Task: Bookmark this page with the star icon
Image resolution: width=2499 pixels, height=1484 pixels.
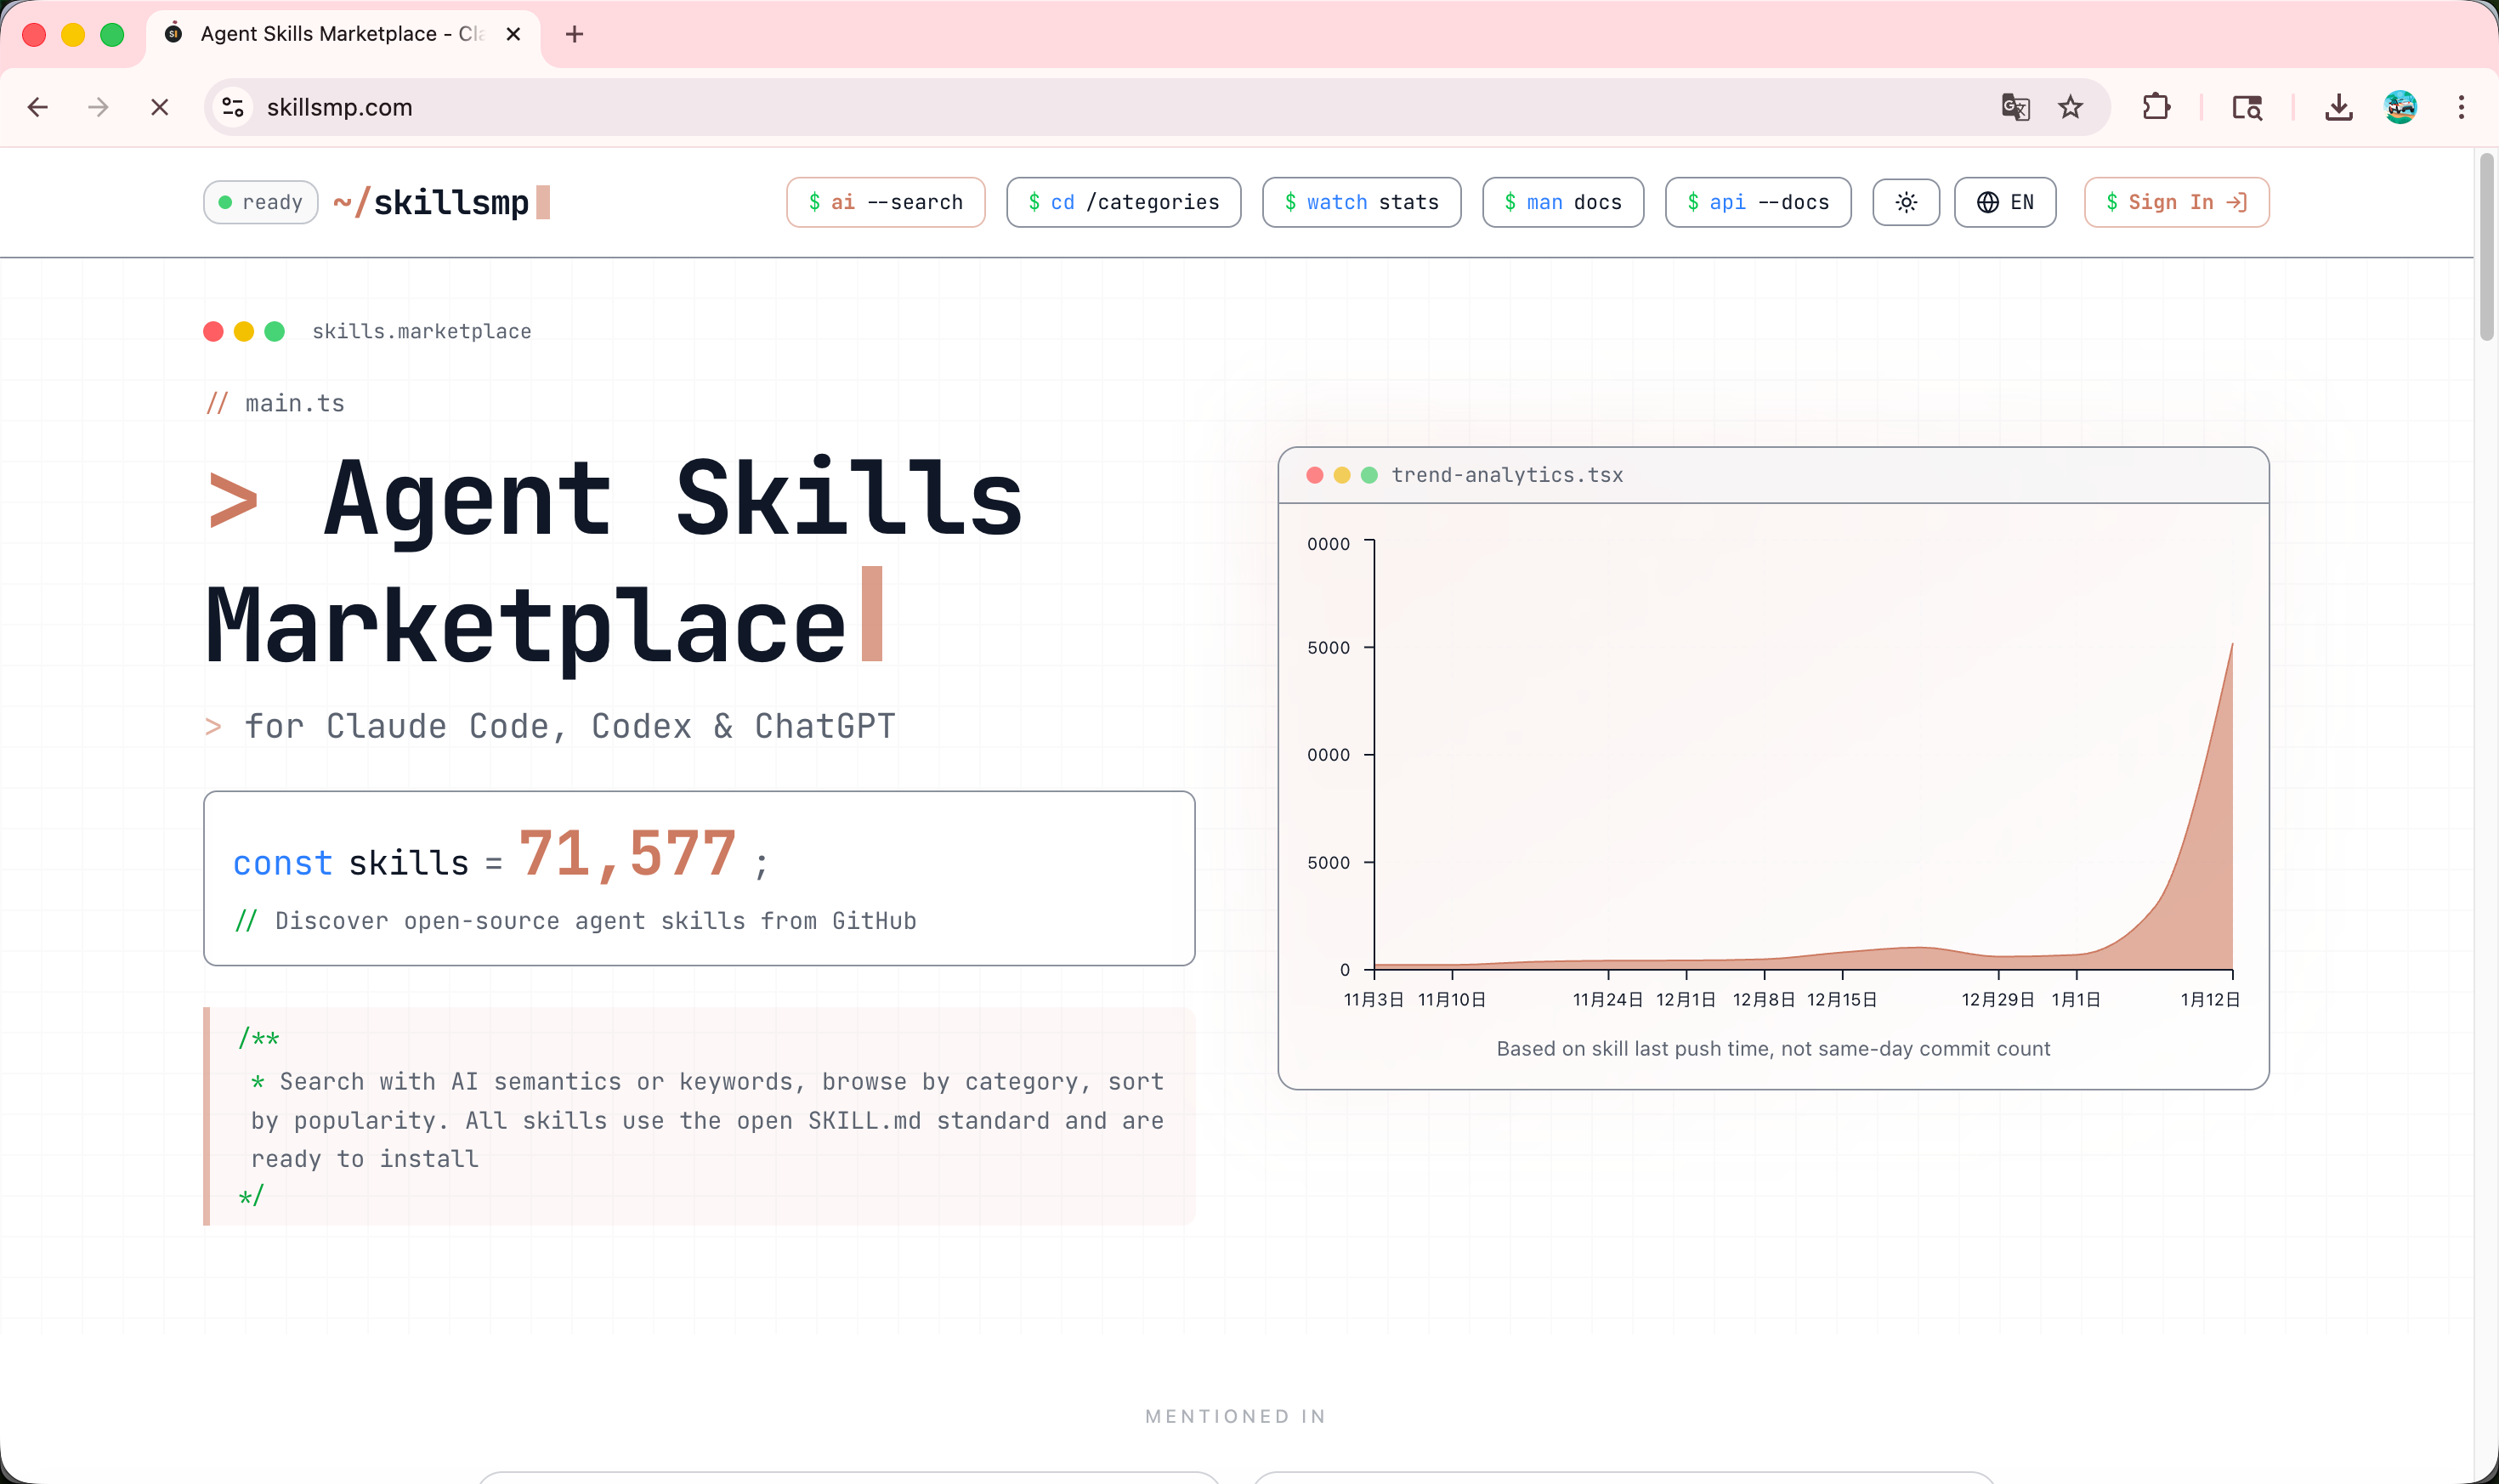Action: (x=2070, y=107)
